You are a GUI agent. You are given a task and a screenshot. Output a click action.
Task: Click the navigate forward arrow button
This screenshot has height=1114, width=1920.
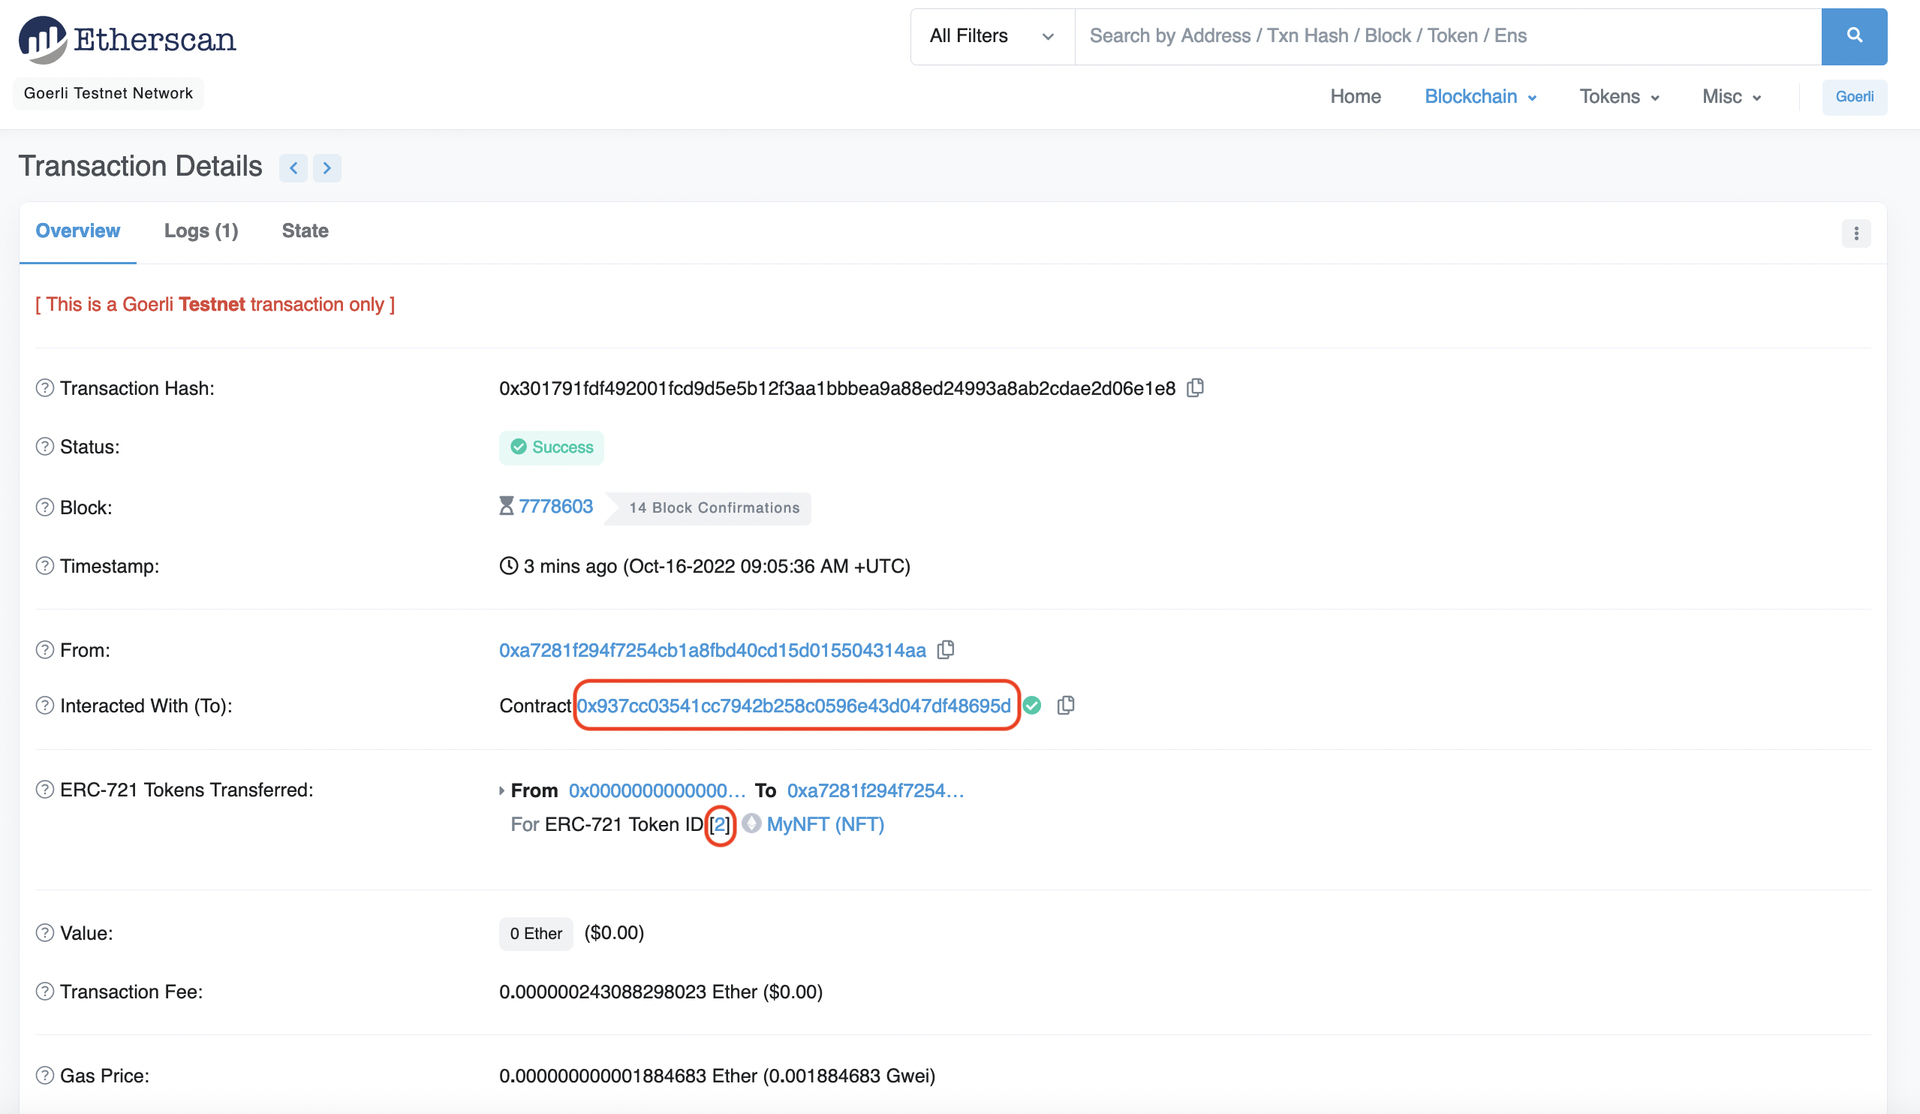click(x=328, y=166)
